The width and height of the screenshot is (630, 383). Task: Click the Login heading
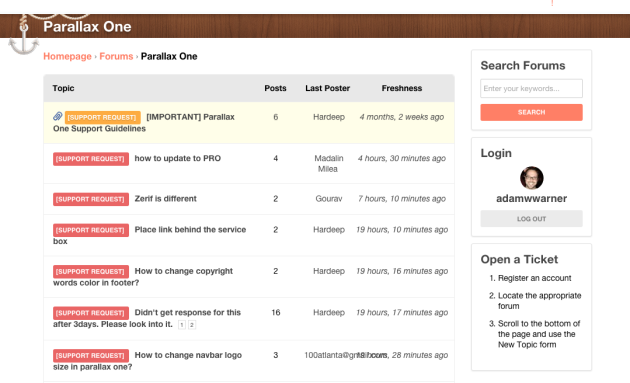click(496, 153)
